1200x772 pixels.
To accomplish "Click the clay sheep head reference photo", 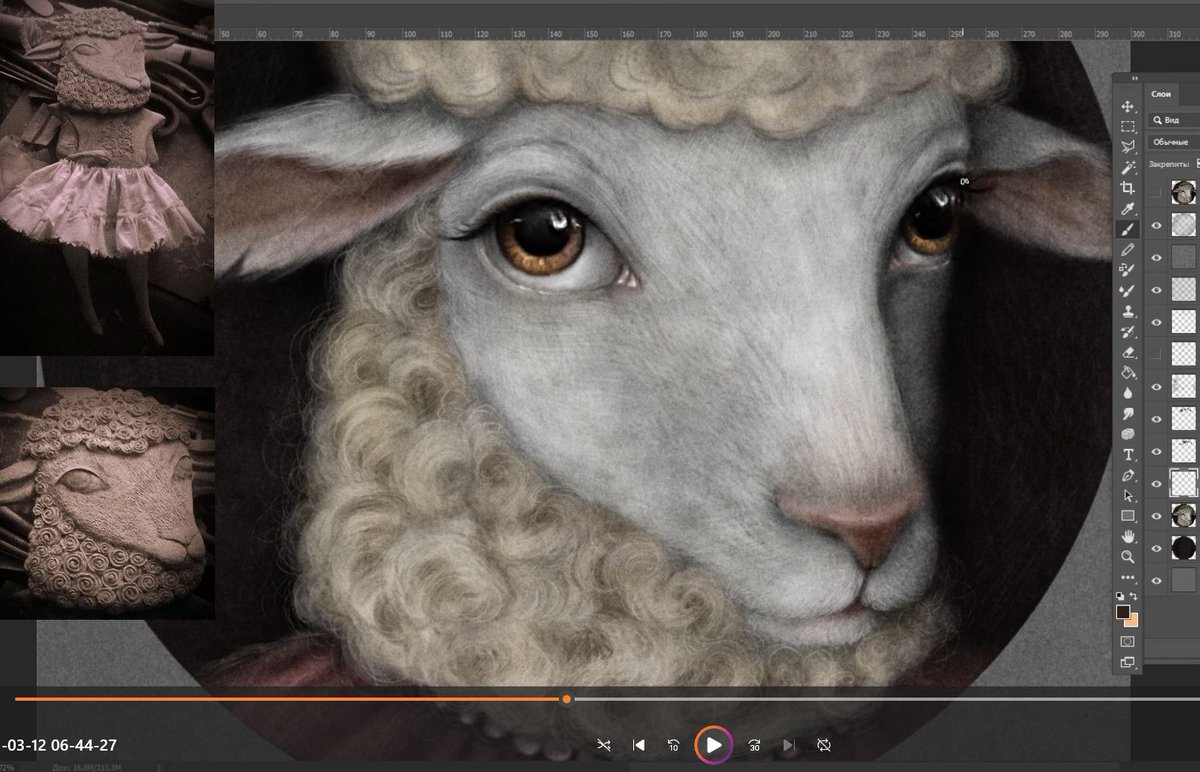I will click(107, 503).
